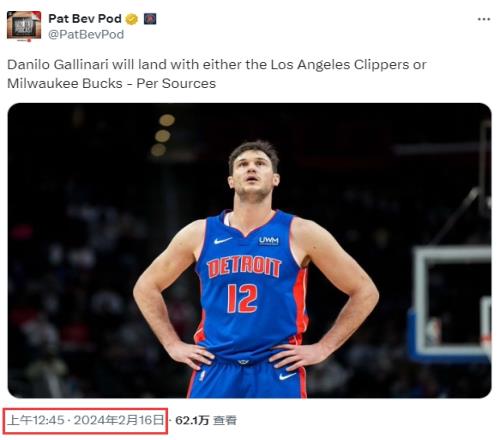Click the gold verified badge
Image resolution: width=500 pixels, height=440 pixels.
(132, 19)
